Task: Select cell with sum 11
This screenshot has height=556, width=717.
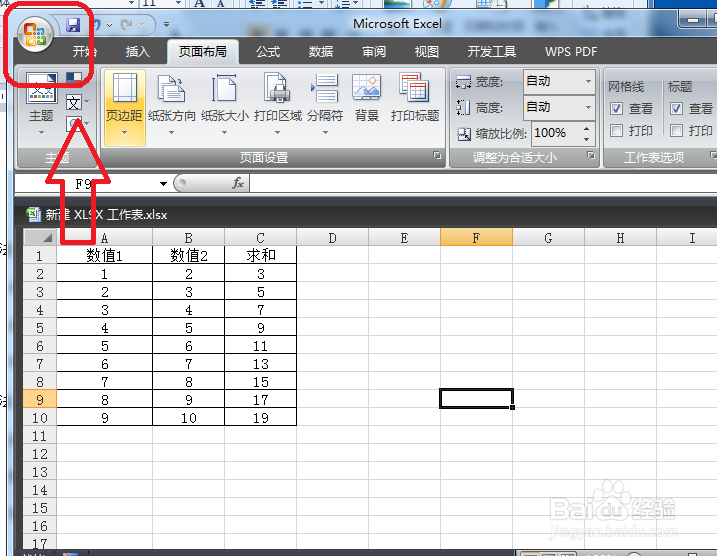Action: point(261,345)
